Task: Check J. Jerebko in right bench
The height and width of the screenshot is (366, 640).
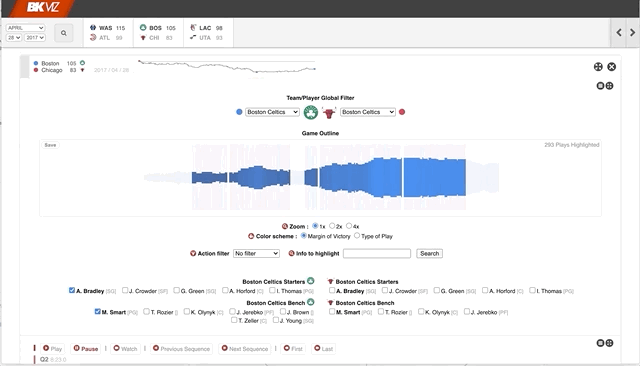Action: [x=467, y=311]
